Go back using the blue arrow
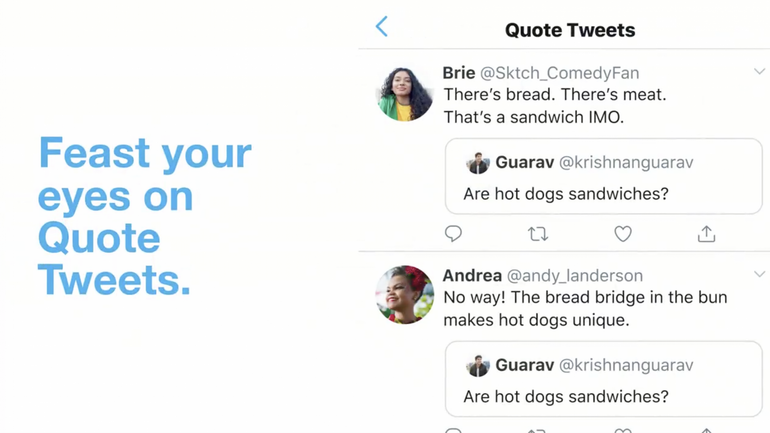 pos(382,26)
